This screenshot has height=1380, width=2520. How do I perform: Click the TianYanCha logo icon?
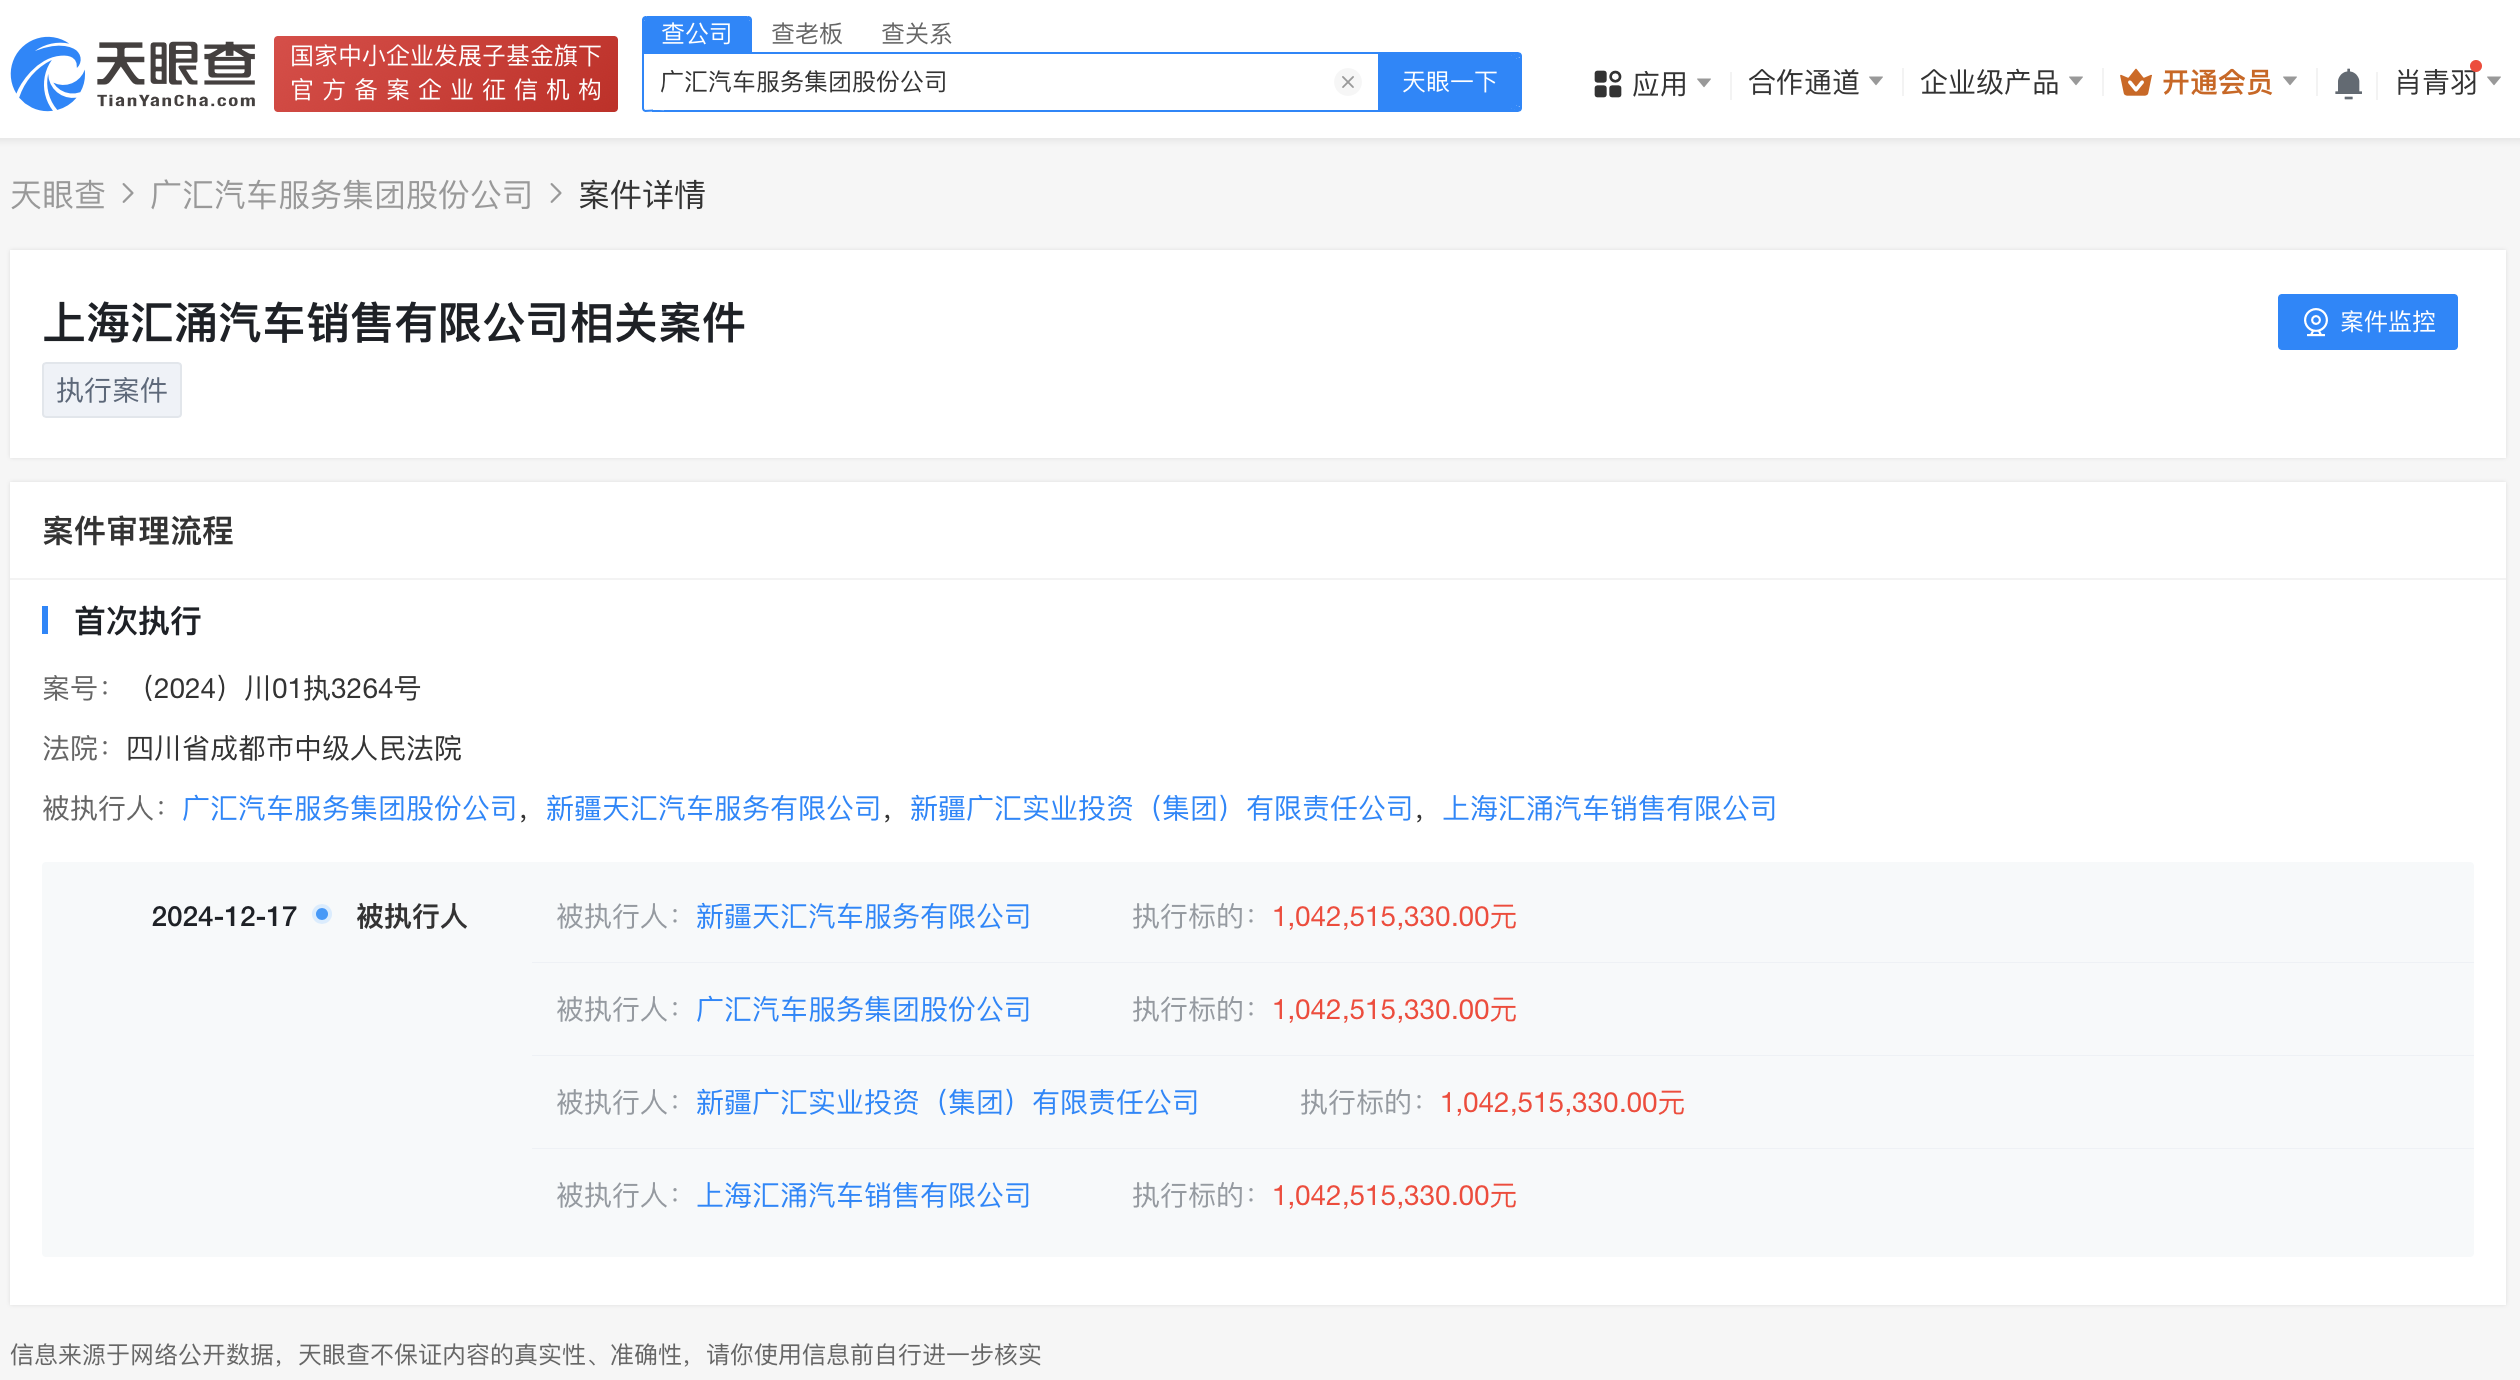click(x=48, y=74)
